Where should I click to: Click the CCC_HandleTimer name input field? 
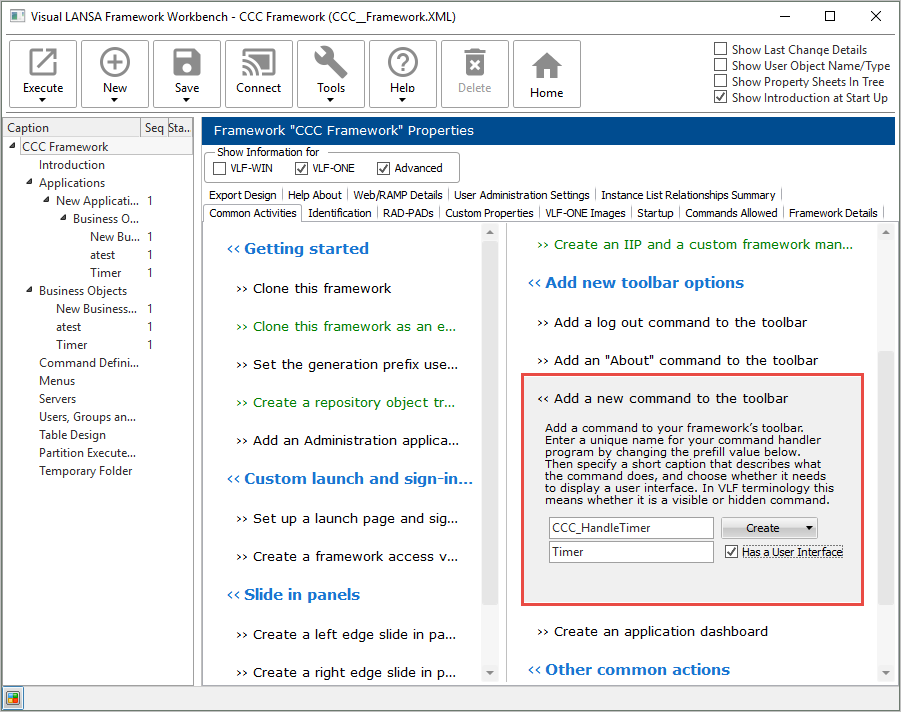click(x=631, y=528)
